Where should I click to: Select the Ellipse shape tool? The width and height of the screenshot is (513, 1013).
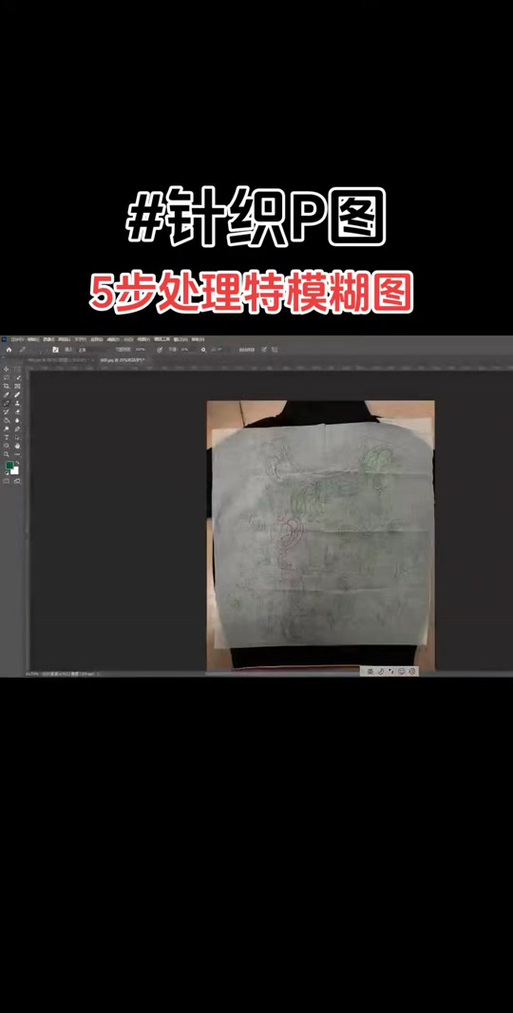click(6, 446)
